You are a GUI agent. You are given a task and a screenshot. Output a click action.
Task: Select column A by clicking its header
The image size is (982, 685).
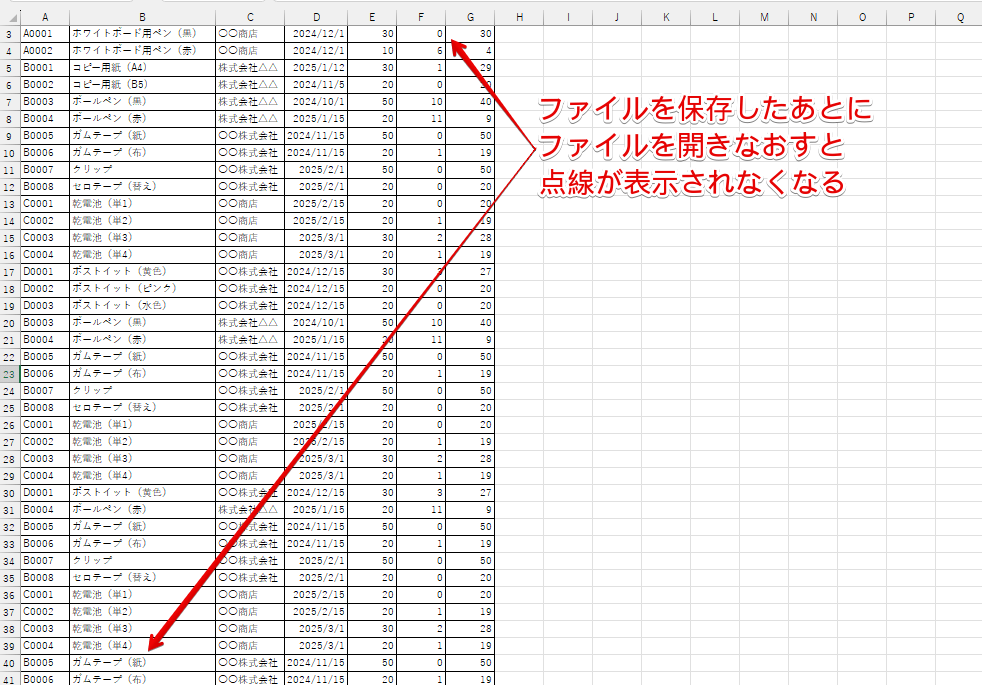tap(45, 17)
